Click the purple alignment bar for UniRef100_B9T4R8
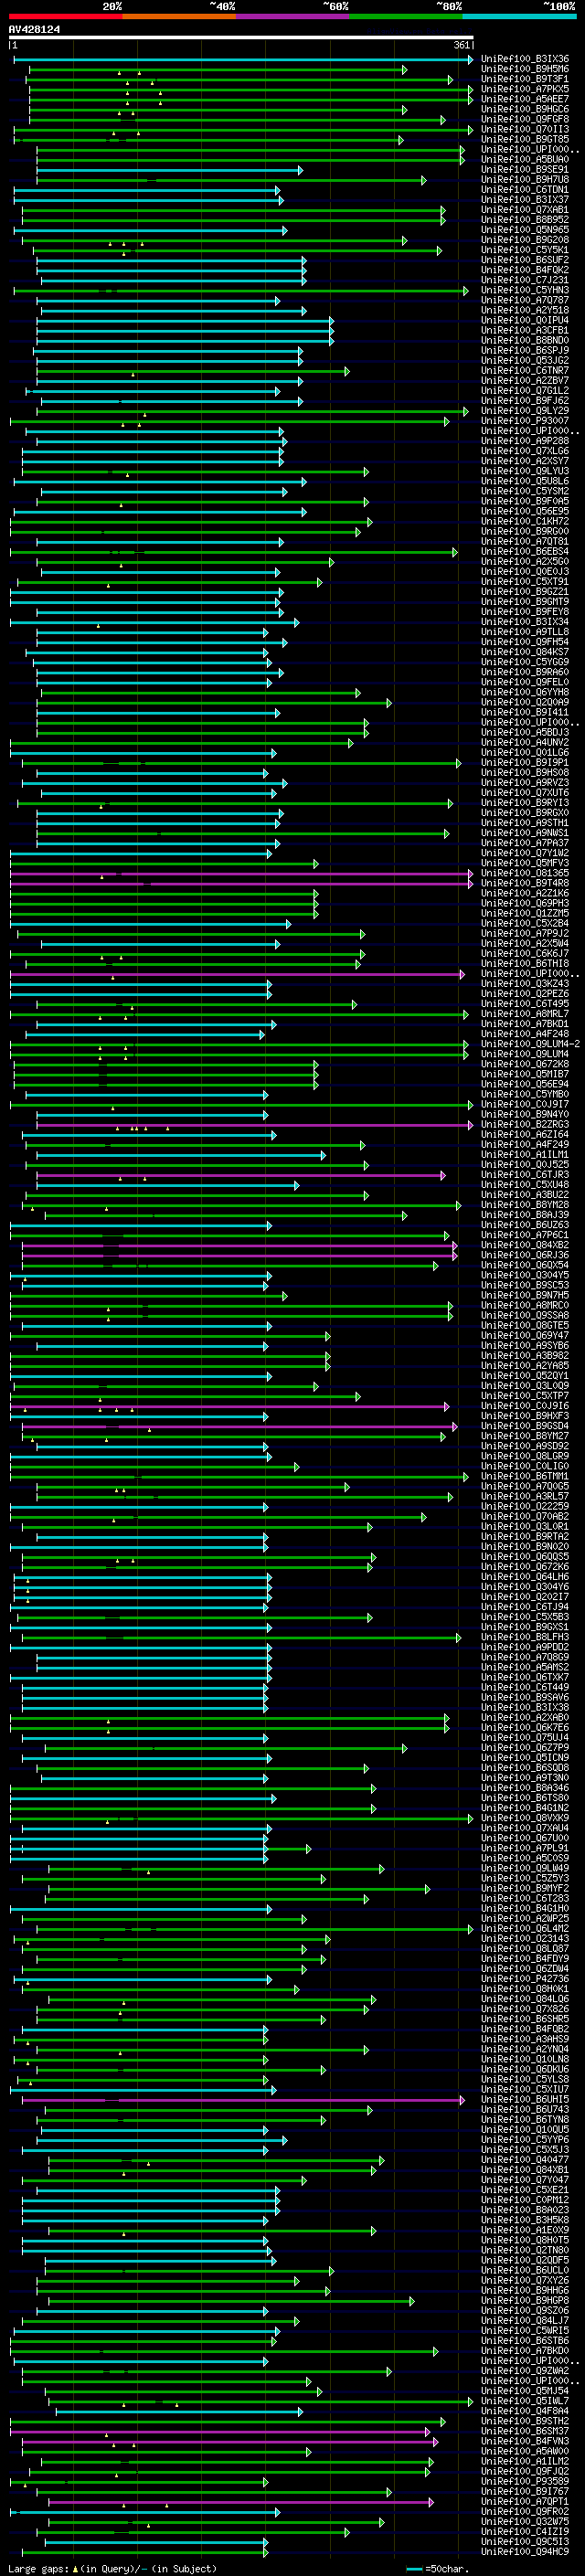The height and width of the screenshot is (2576, 585). [241, 883]
